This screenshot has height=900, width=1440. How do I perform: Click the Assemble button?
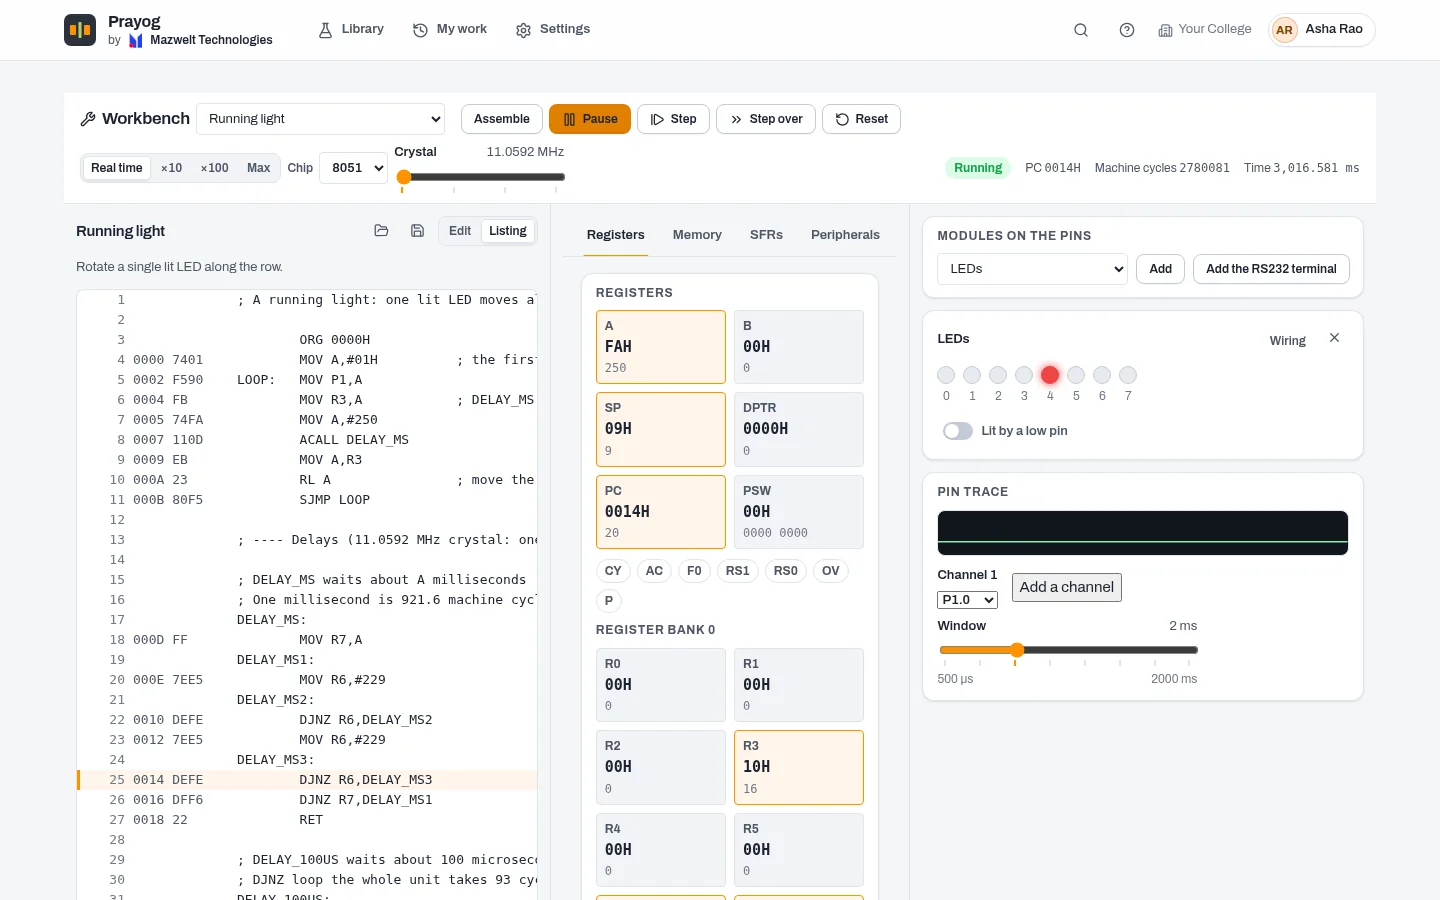pos(502,119)
